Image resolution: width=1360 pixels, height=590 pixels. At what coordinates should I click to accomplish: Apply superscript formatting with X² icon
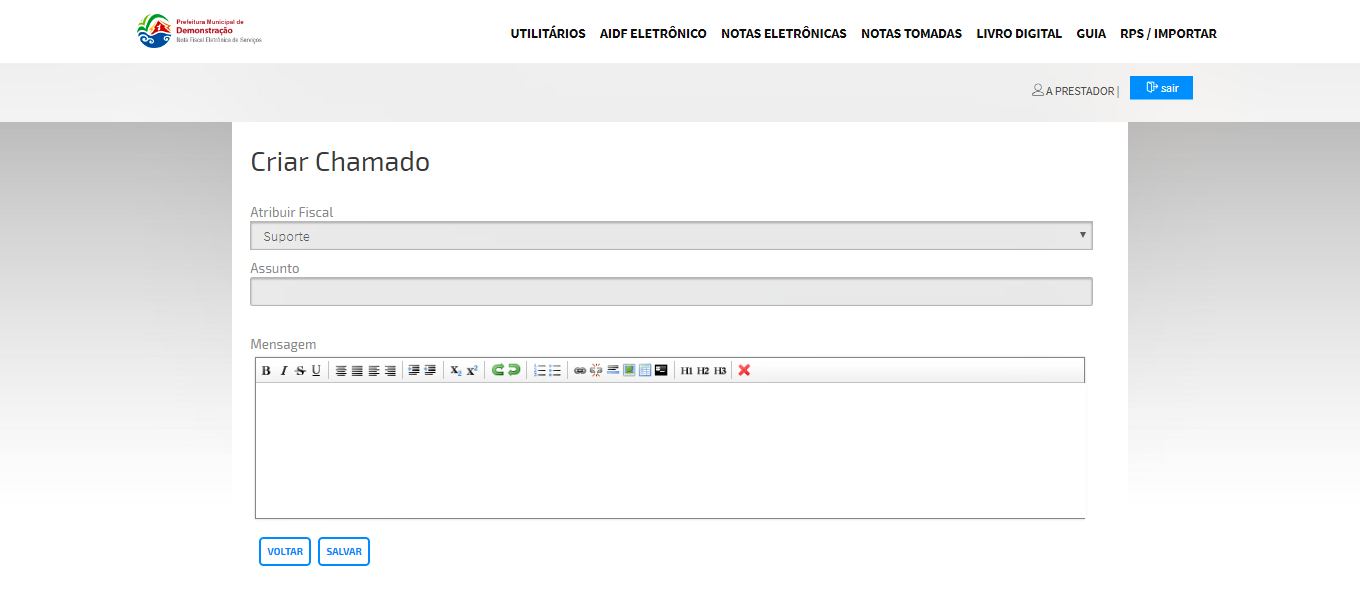[x=472, y=371]
